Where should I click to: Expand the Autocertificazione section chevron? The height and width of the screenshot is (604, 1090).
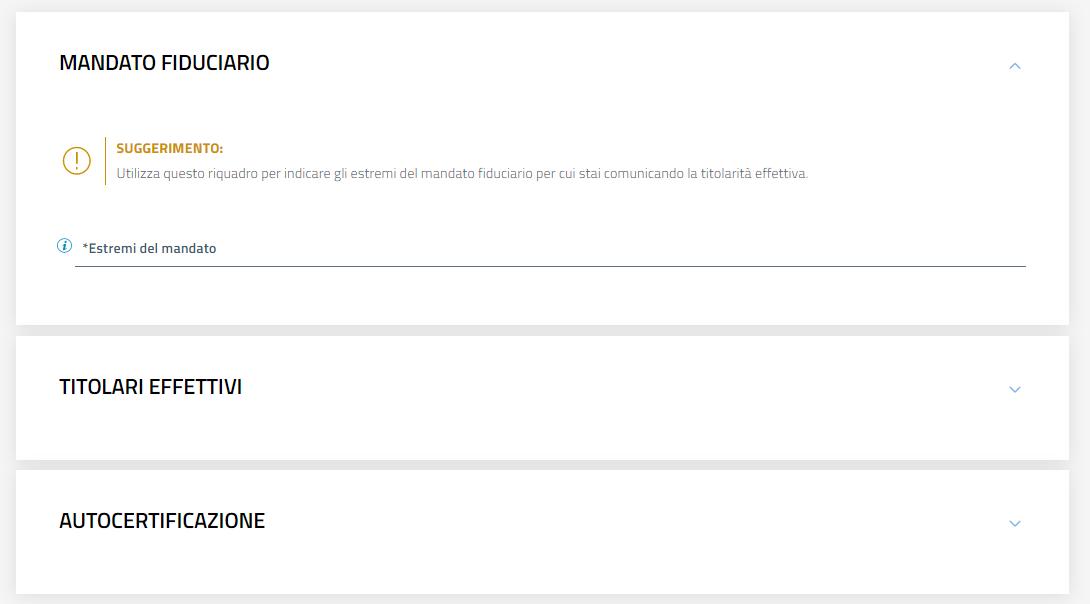pos(1015,523)
